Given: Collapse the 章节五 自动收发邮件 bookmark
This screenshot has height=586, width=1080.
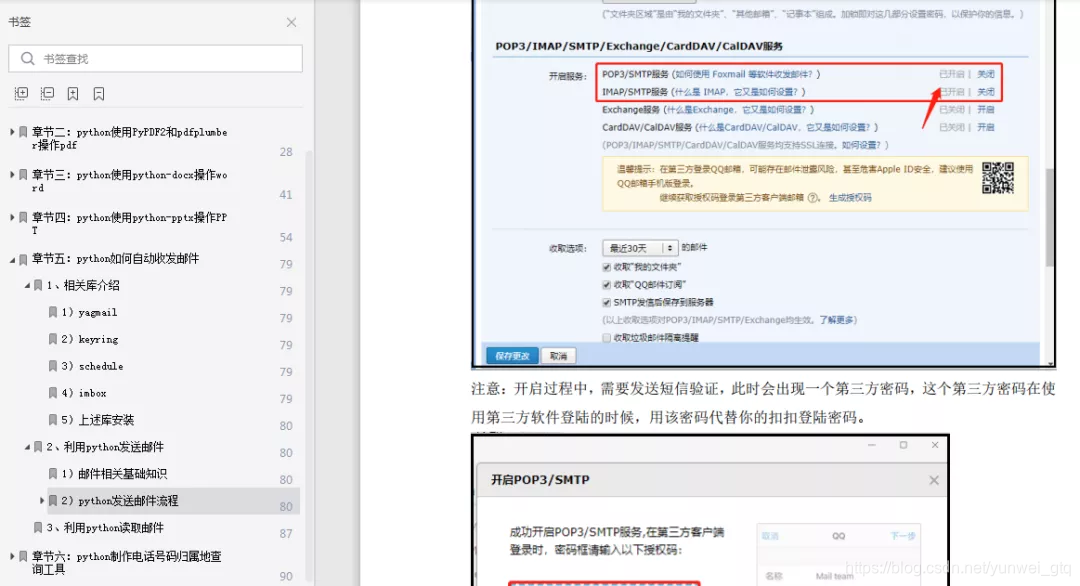Looking at the screenshot, I should click(12, 260).
